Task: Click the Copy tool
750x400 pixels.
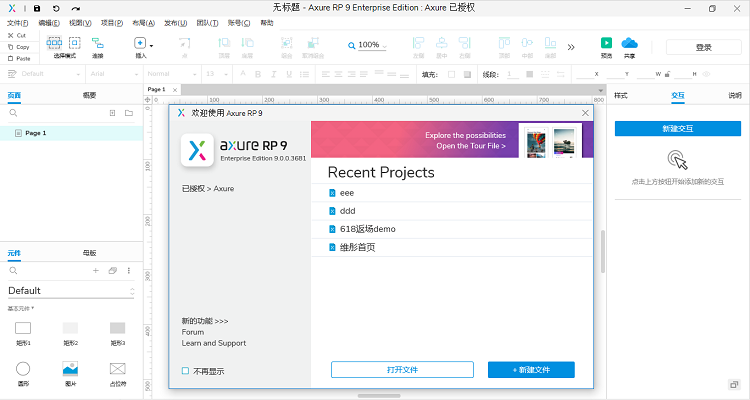Action: (x=19, y=47)
